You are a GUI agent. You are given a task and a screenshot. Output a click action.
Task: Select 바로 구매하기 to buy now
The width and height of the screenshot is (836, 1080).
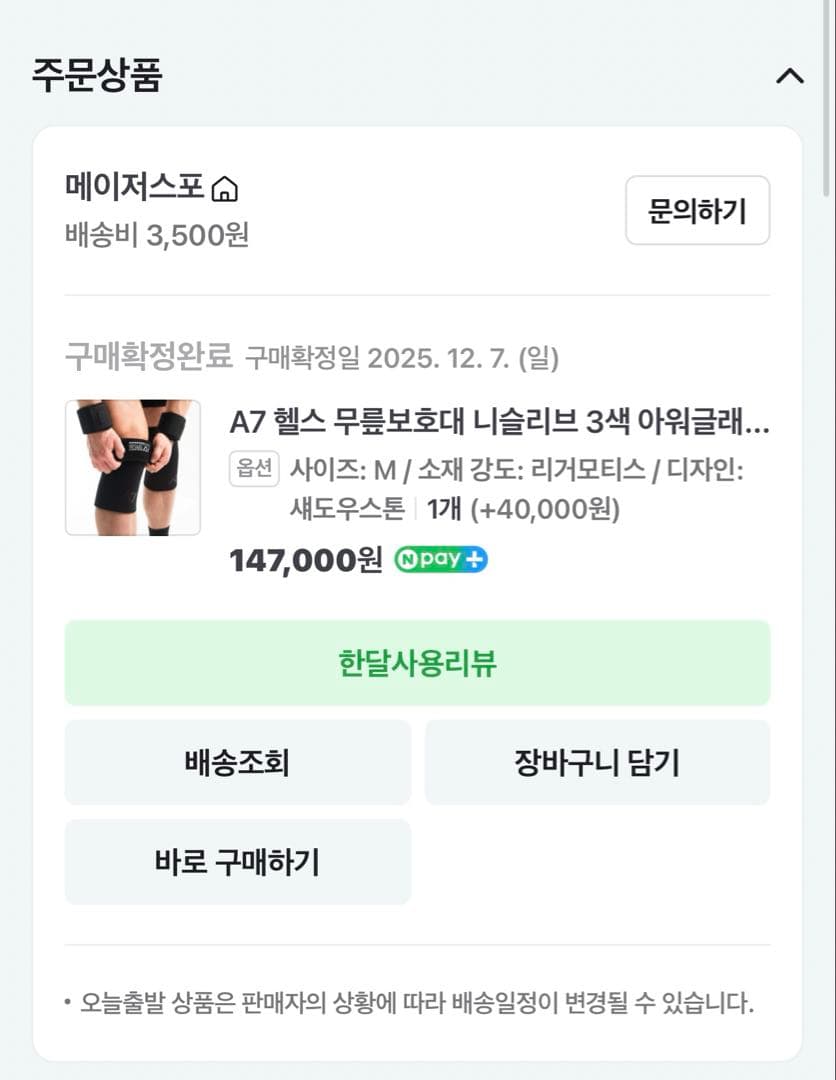[x=237, y=861]
